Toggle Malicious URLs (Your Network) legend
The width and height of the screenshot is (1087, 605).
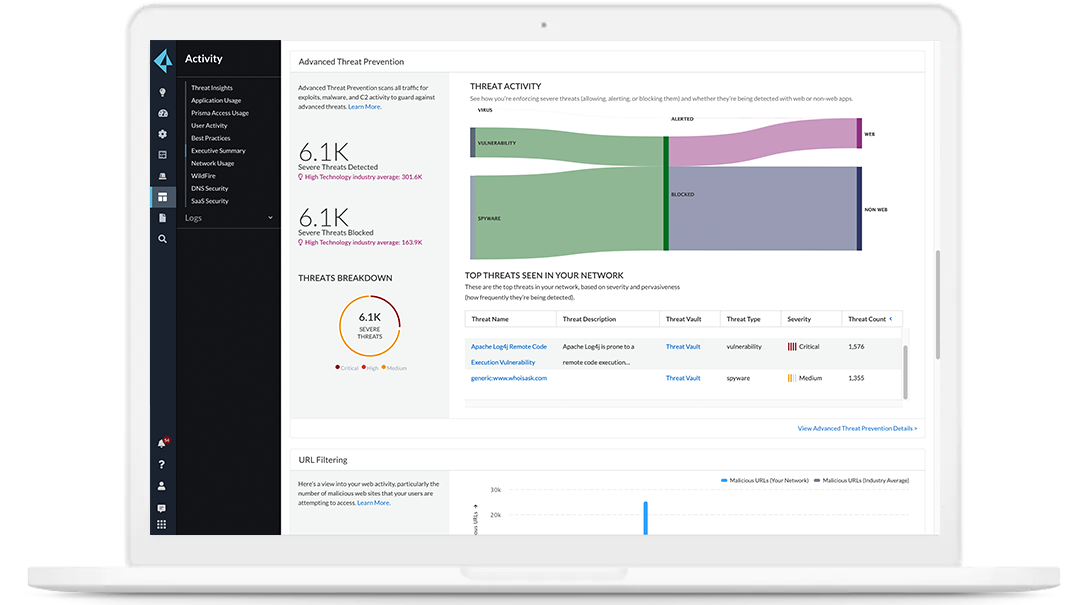click(770, 480)
